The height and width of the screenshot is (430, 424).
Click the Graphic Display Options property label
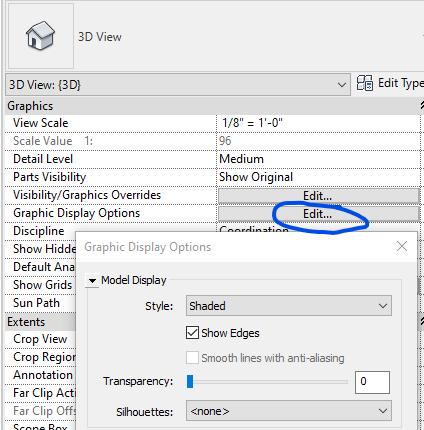coord(77,213)
